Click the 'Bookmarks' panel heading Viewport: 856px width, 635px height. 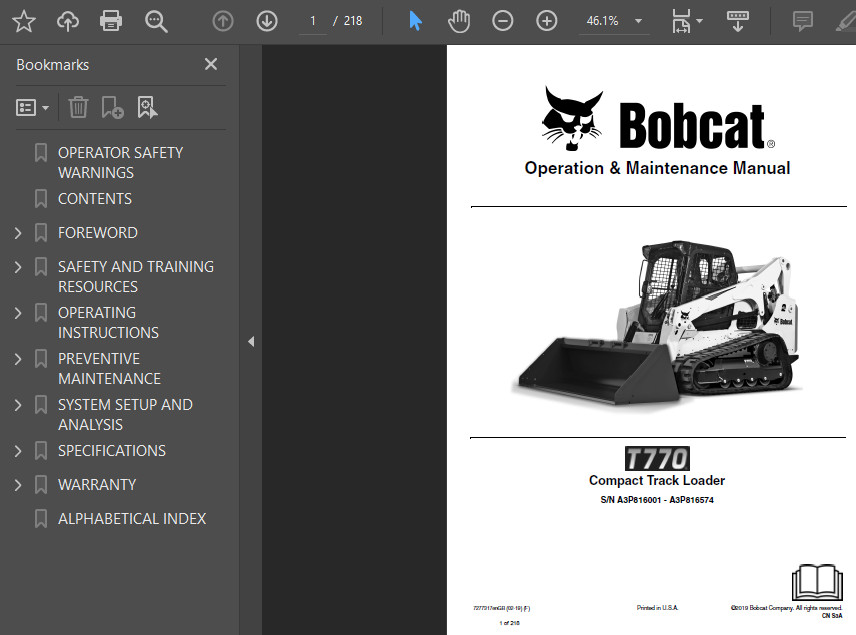[x=52, y=65]
